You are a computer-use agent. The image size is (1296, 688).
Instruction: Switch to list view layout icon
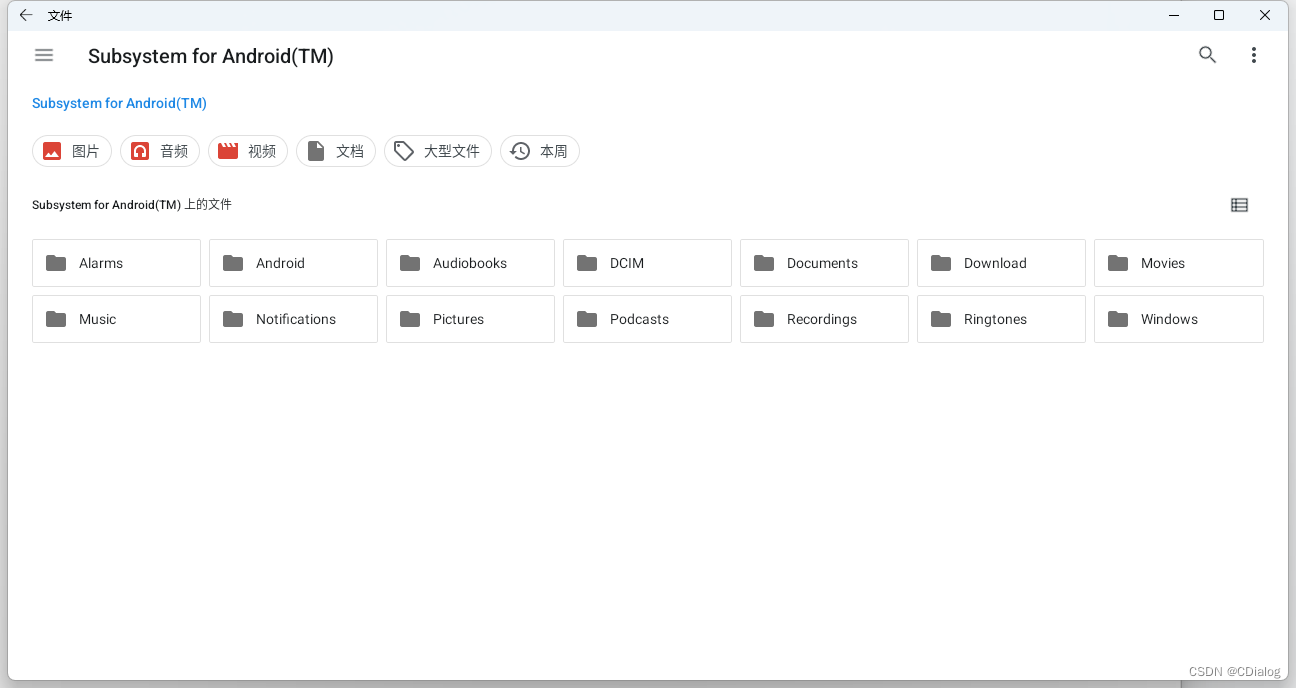(x=1239, y=205)
